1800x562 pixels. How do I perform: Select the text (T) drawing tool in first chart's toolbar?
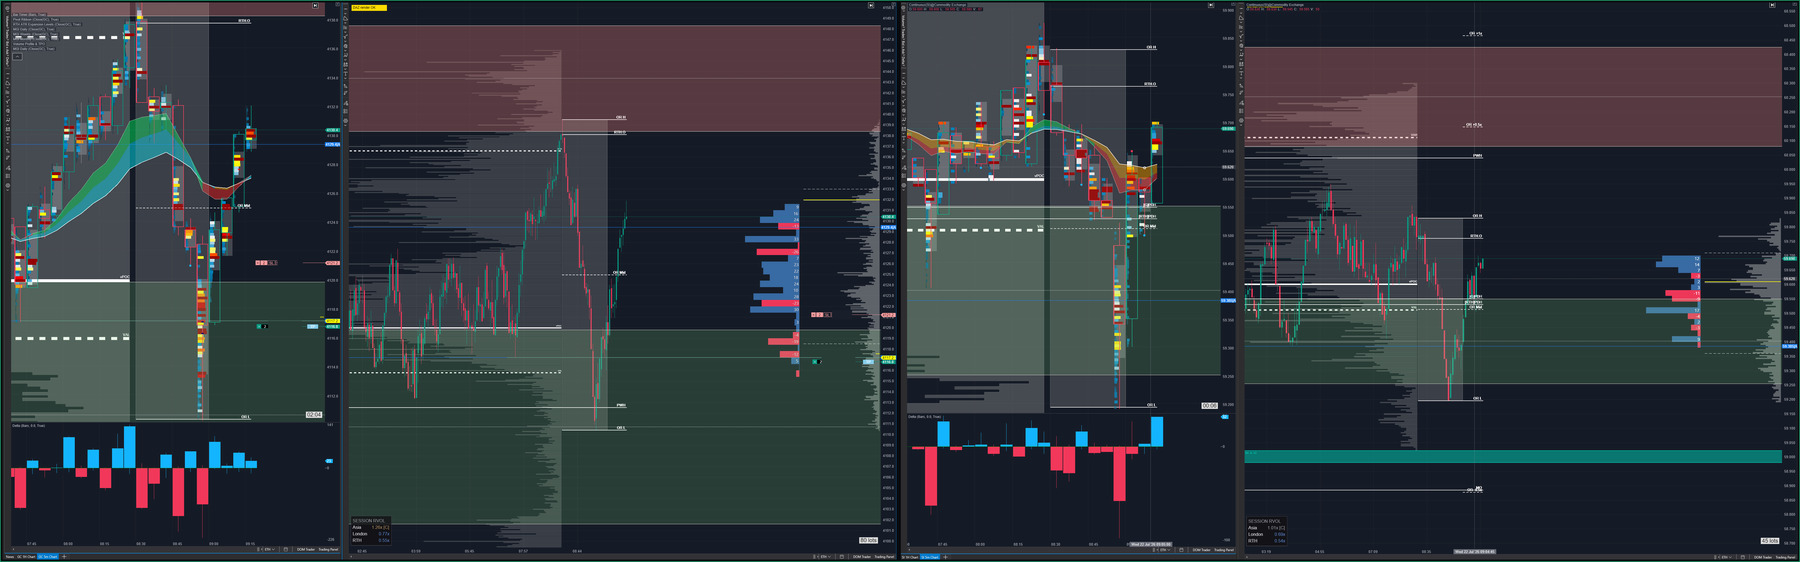pyautogui.click(x=8, y=137)
